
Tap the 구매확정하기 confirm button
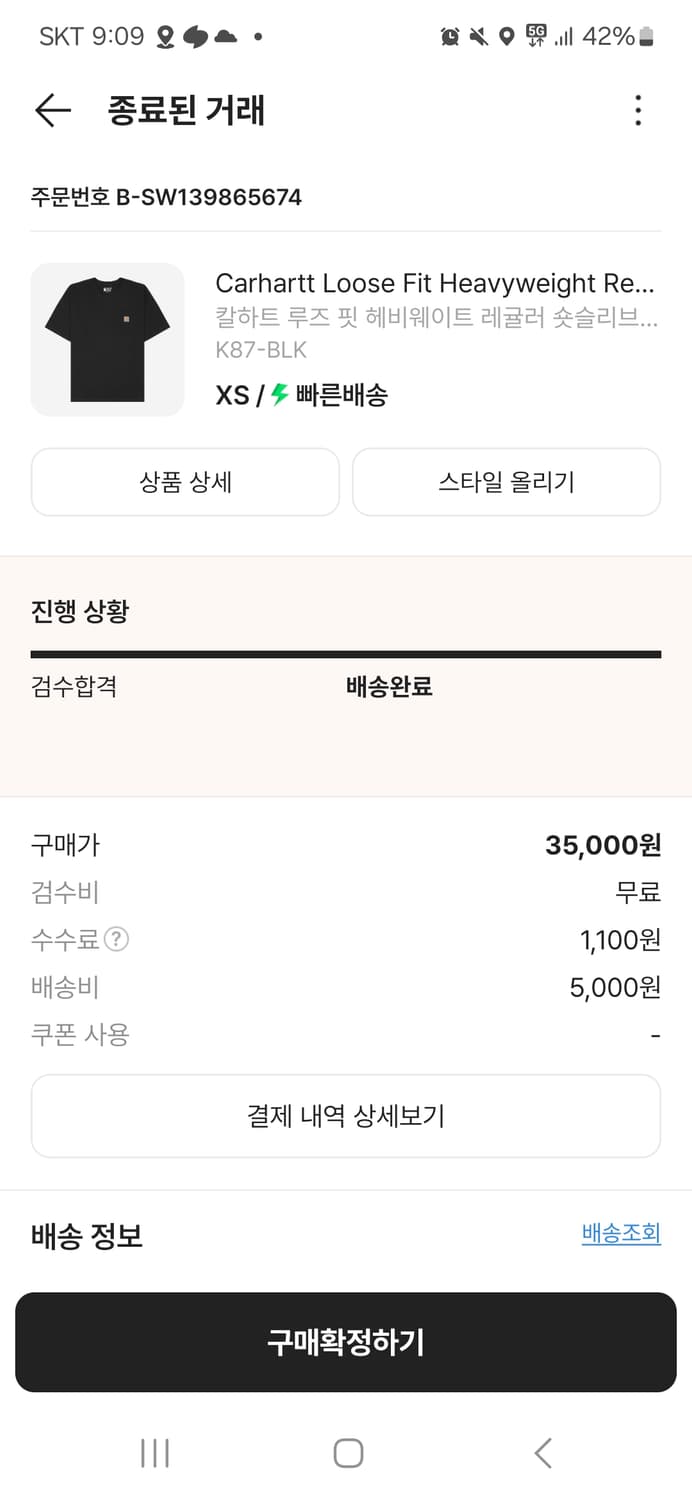click(x=346, y=1342)
